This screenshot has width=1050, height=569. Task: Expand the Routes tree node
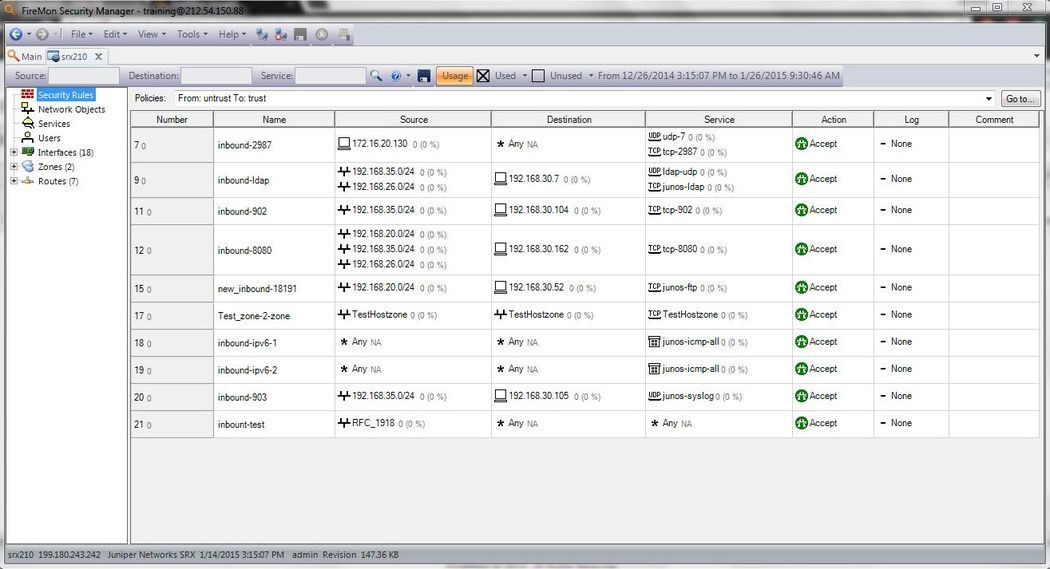(x=13, y=181)
